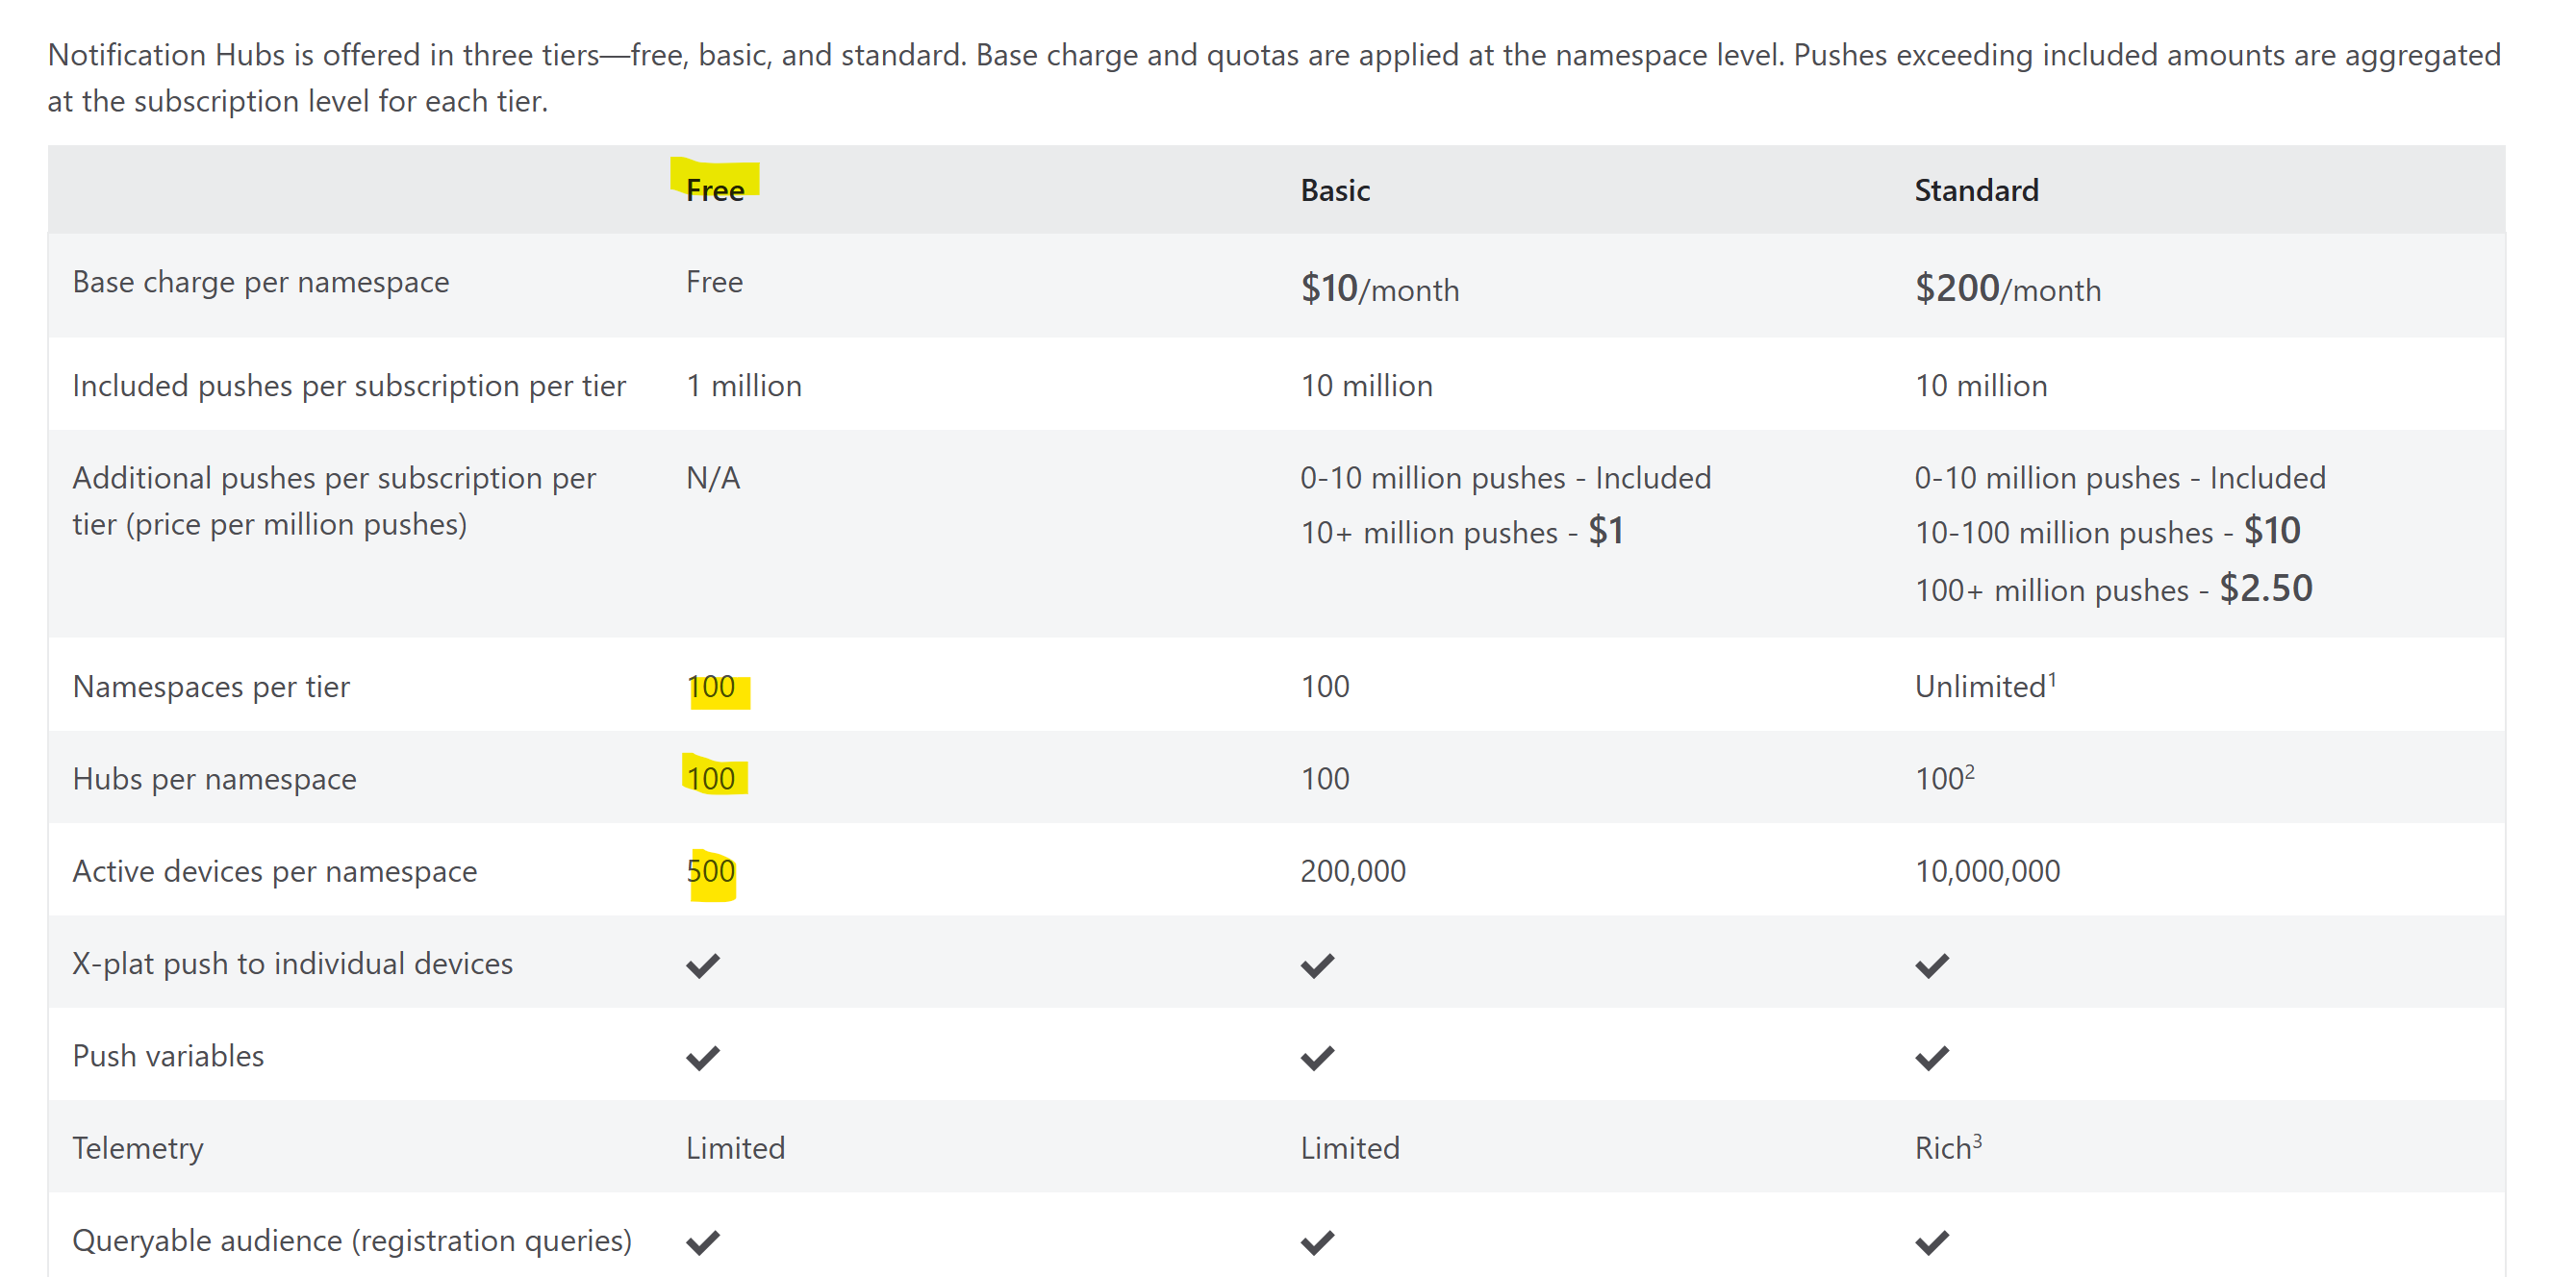2576x1277 pixels.
Task: Click the highlighted 500 active devices value
Action: (711, 871)
